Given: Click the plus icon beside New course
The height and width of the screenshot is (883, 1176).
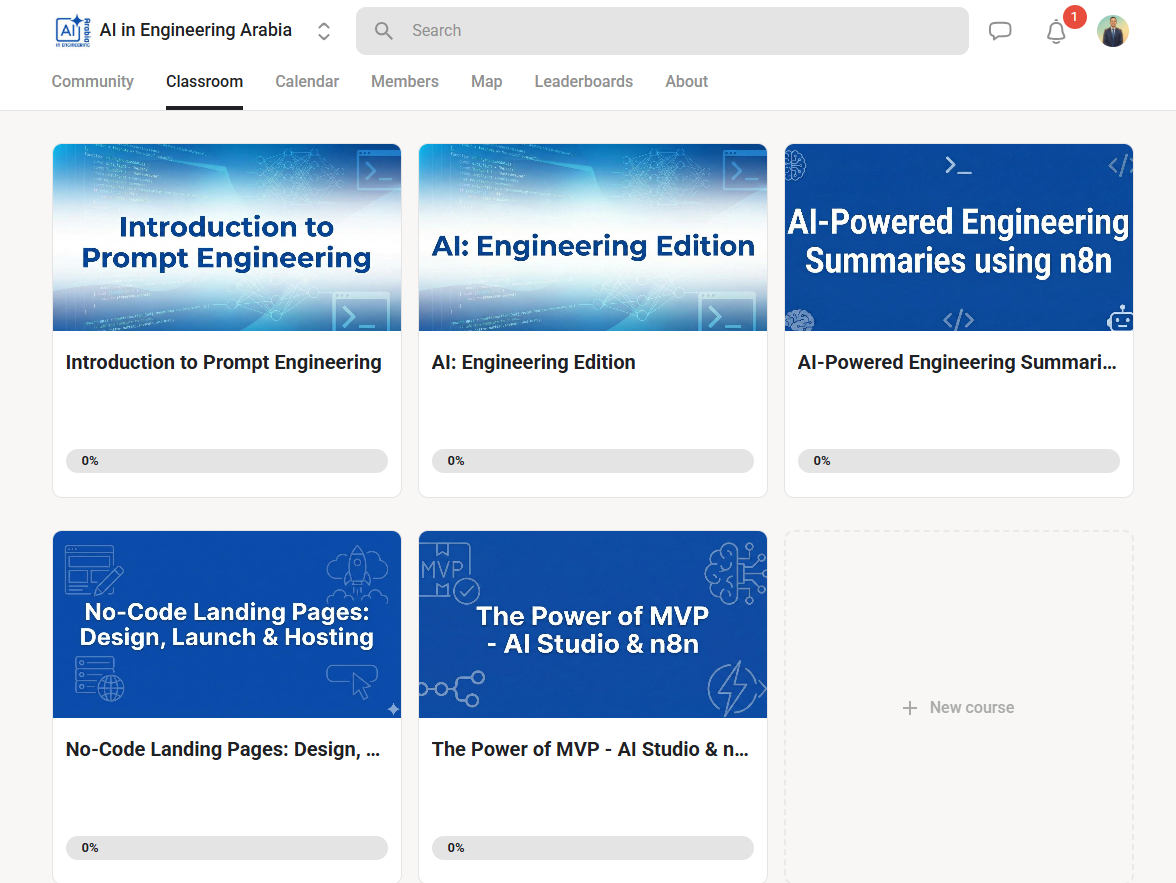Looking at the screenshot, I should click(910, 708).
